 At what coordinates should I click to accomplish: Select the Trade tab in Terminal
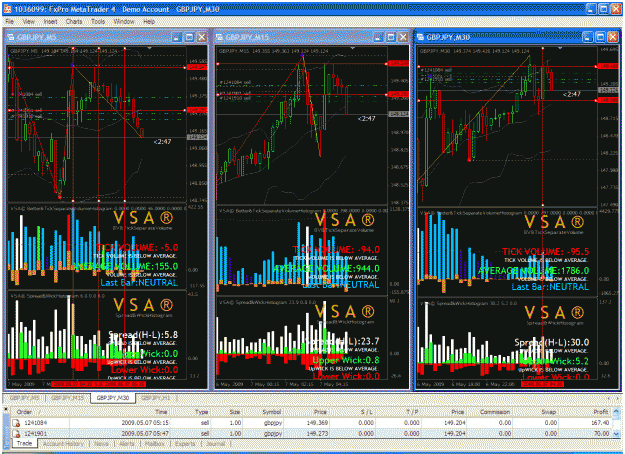(x=24, y=443)
